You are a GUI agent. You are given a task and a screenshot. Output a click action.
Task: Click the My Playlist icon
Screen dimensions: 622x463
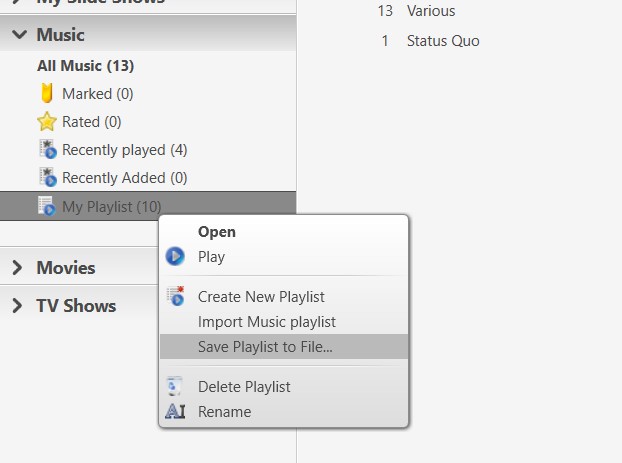click(x=46, y=207)
